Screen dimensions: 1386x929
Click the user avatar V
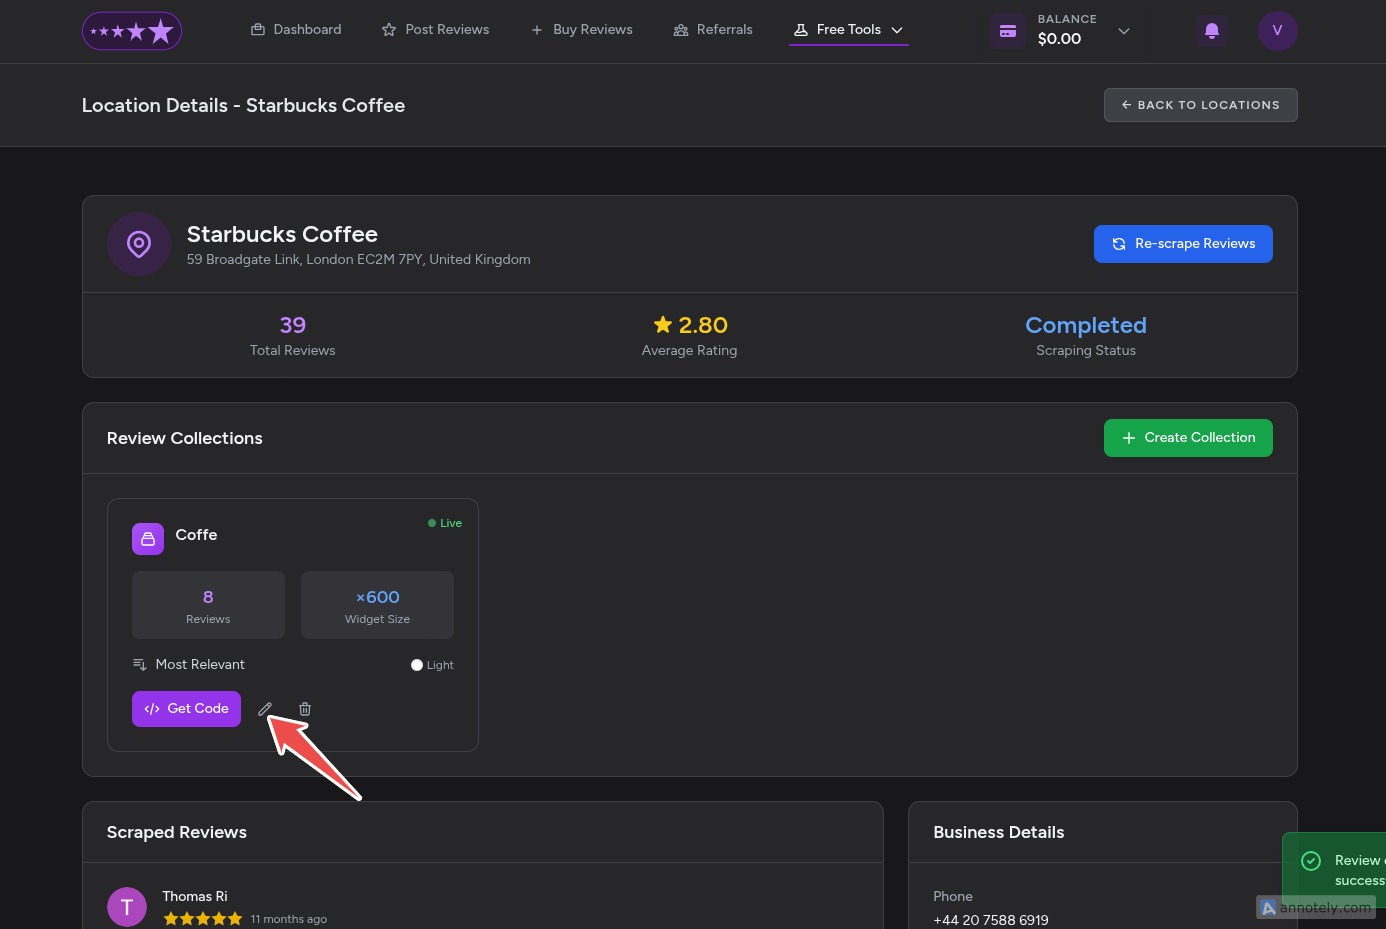pyautogui.click(x=1277, y=31)
